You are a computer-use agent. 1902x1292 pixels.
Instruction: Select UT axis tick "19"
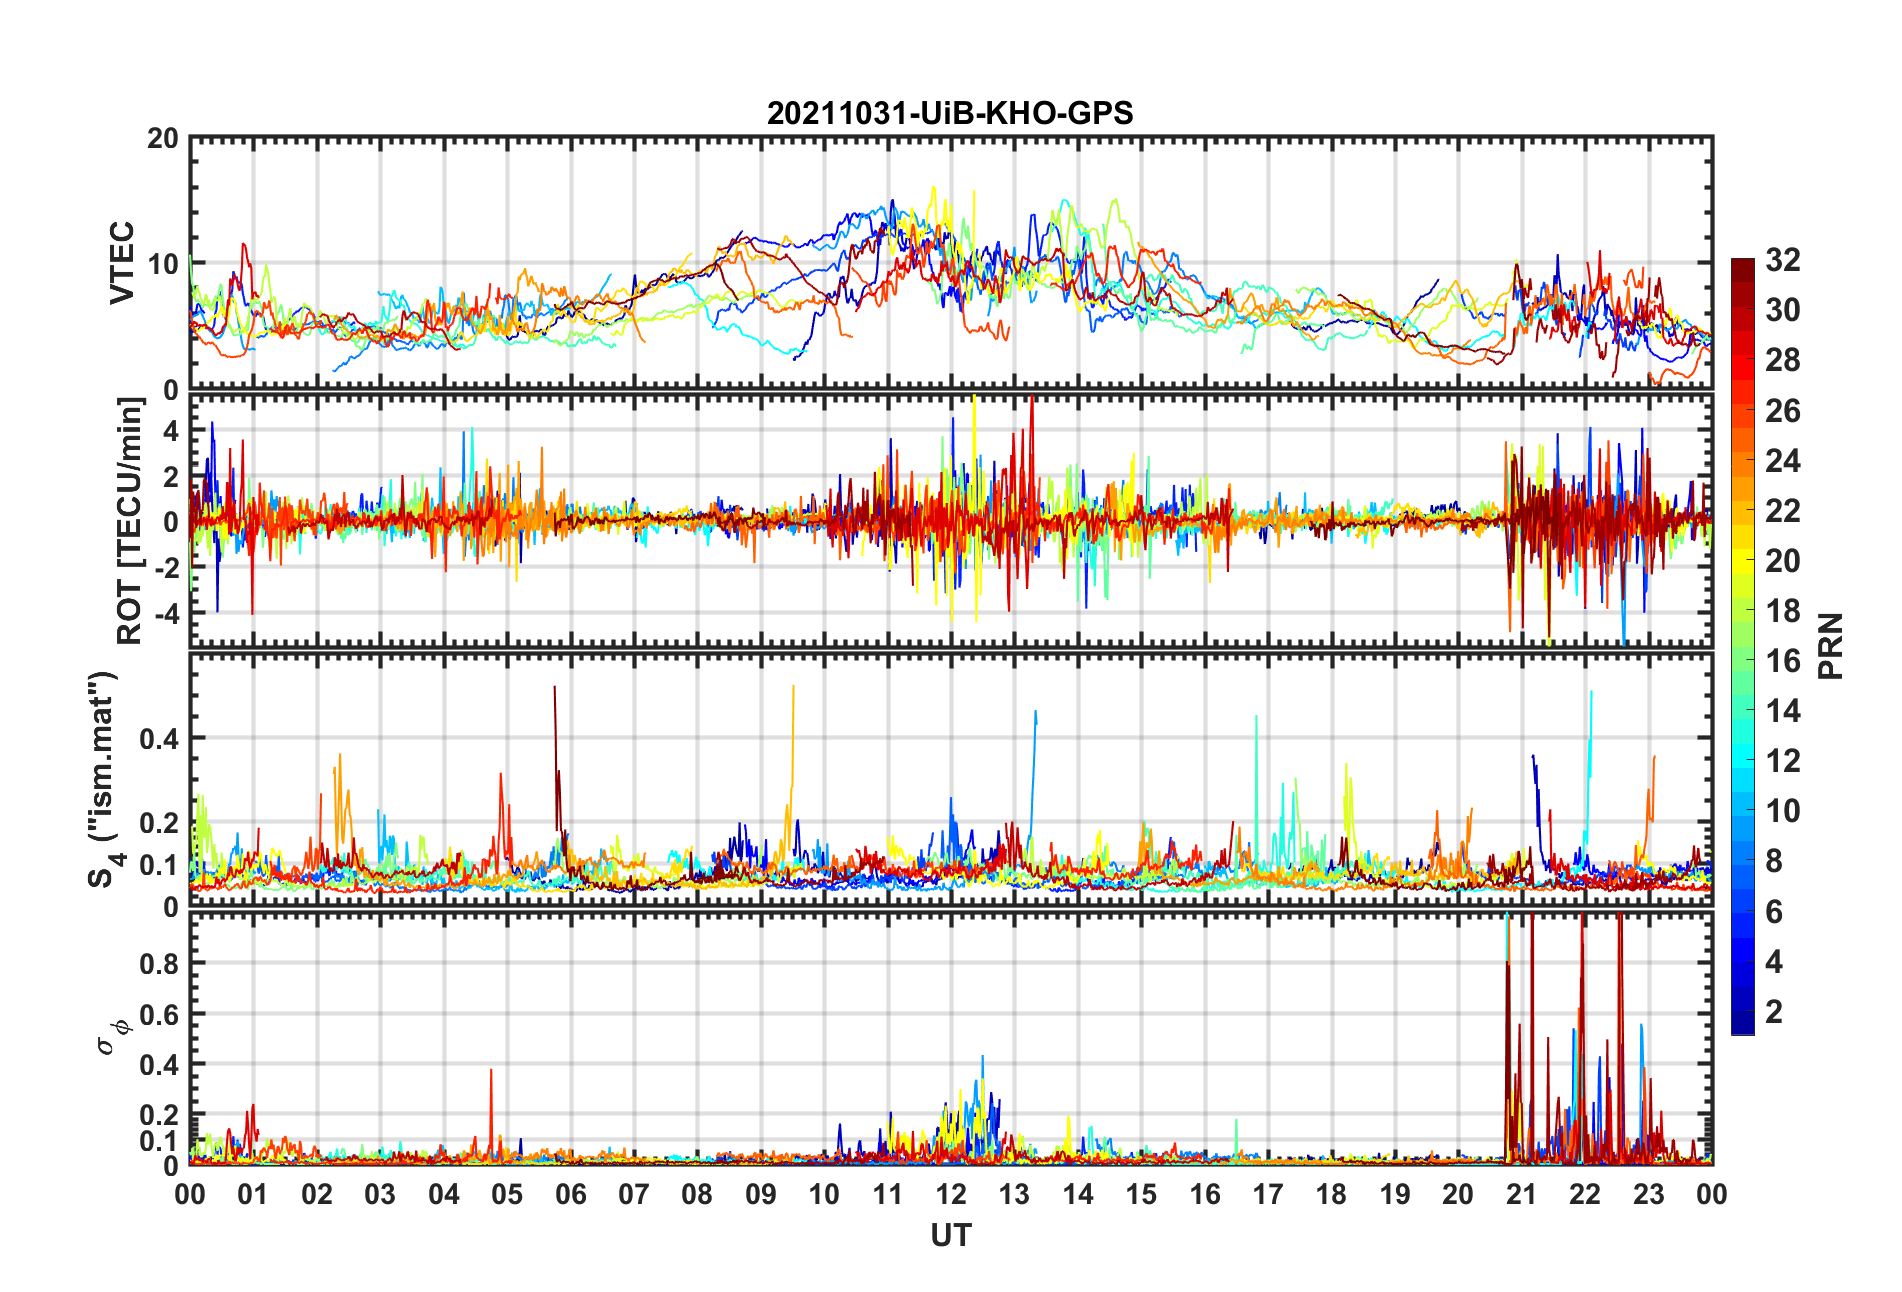click(x=1395, y=1195)
